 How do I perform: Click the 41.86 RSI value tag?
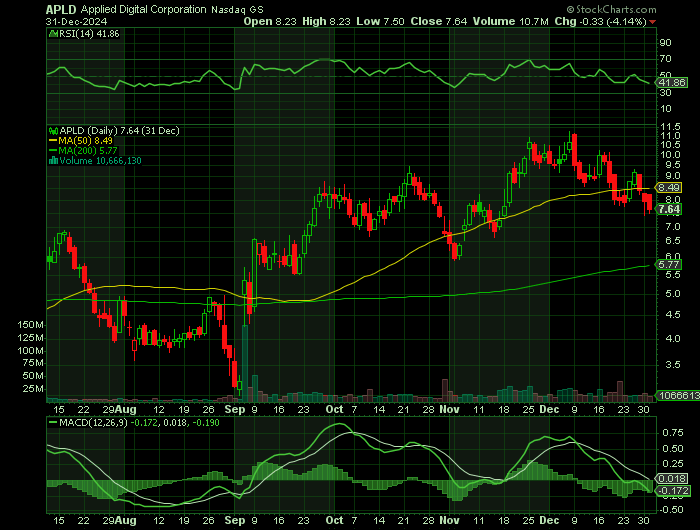tap(672, 83)
